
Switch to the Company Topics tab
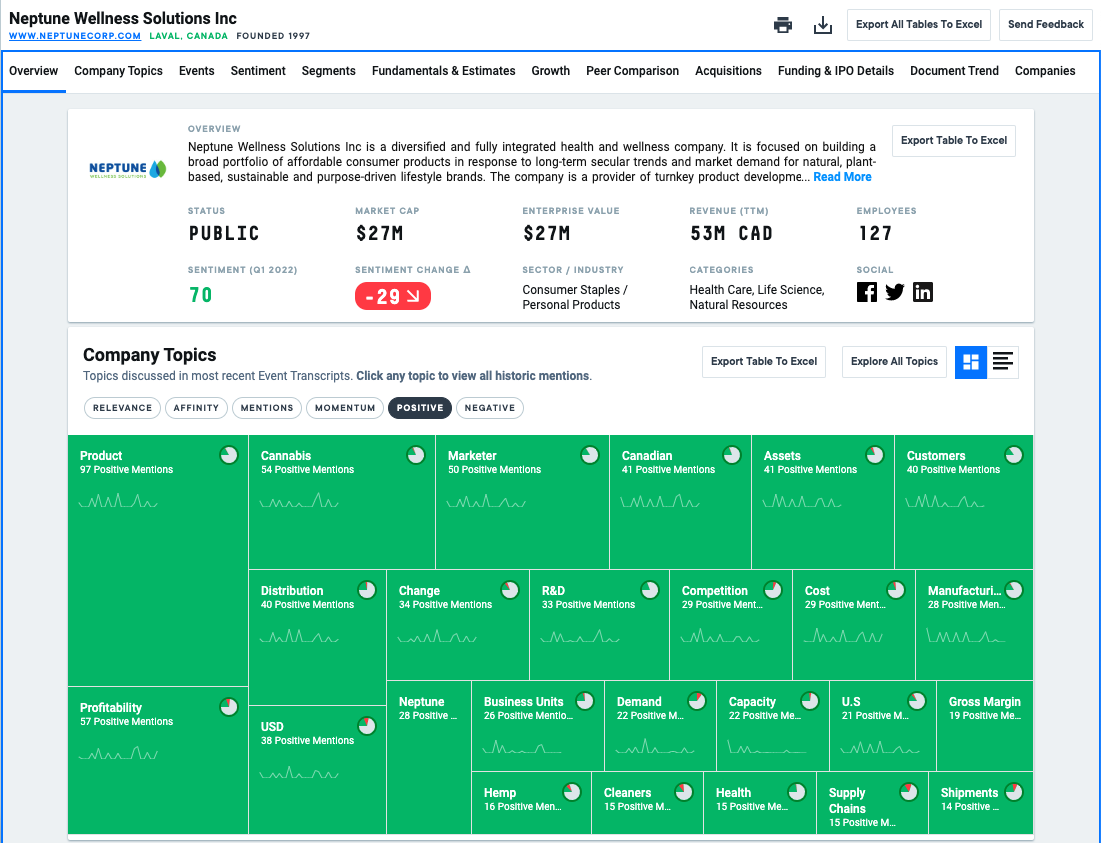[x=119, y=71]
